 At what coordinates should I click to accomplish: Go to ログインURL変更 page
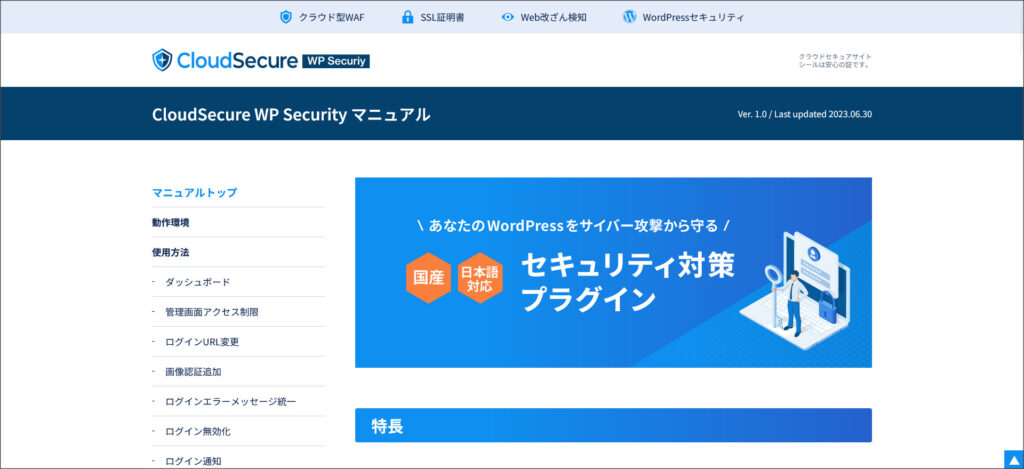point(202,342)
